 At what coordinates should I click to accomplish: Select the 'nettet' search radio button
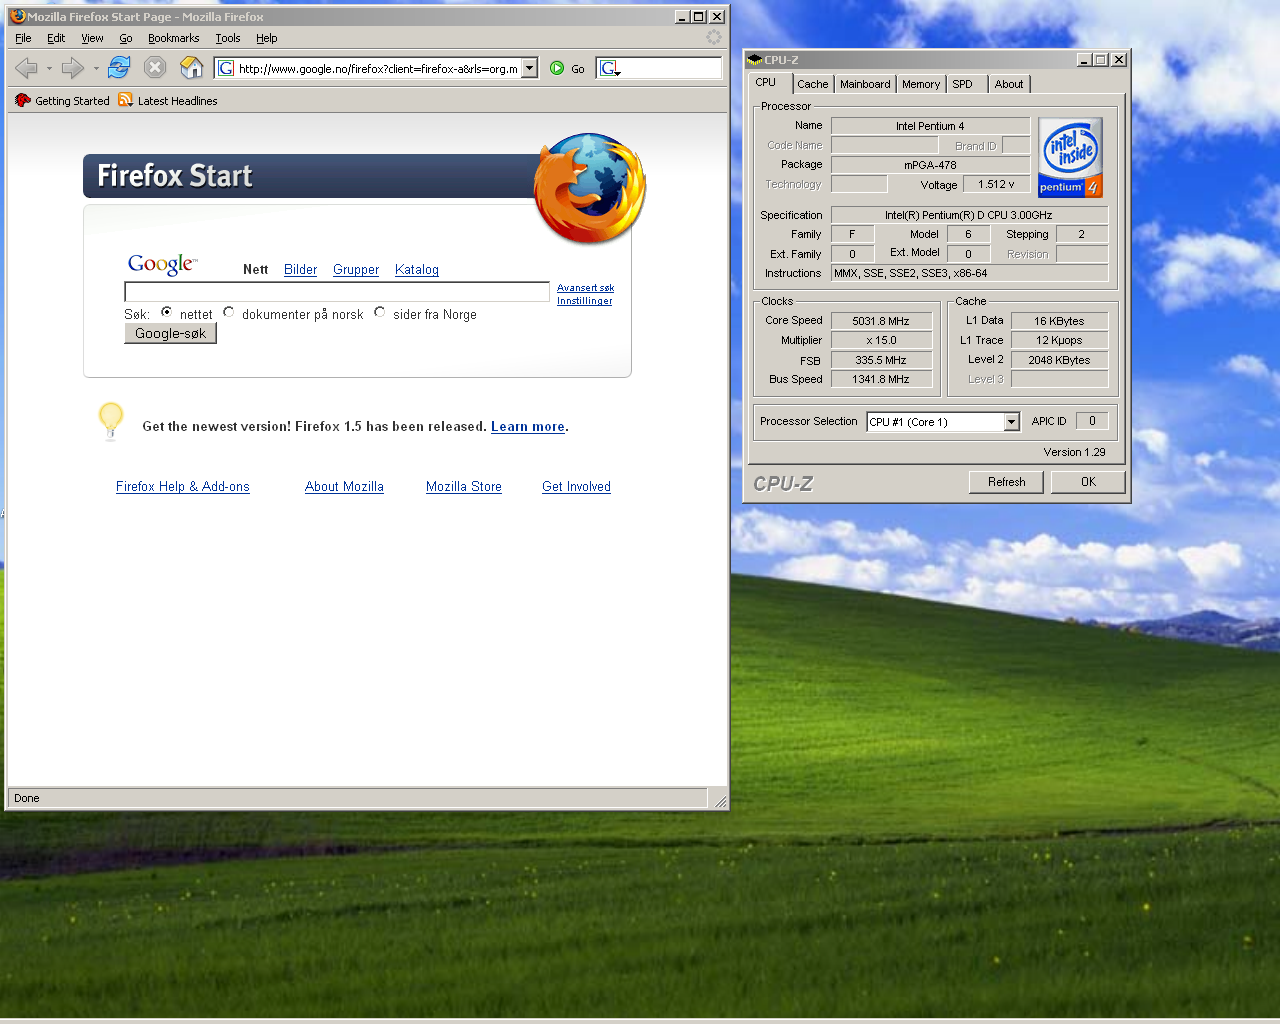pos(167,312)
